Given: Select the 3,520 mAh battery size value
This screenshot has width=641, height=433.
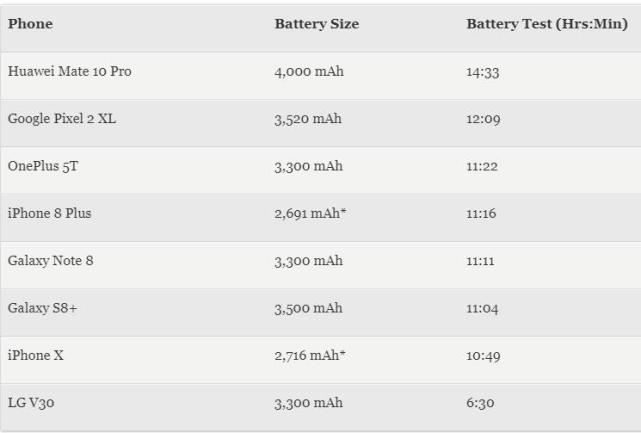Looking at the screenshot, I should [308, 119].
